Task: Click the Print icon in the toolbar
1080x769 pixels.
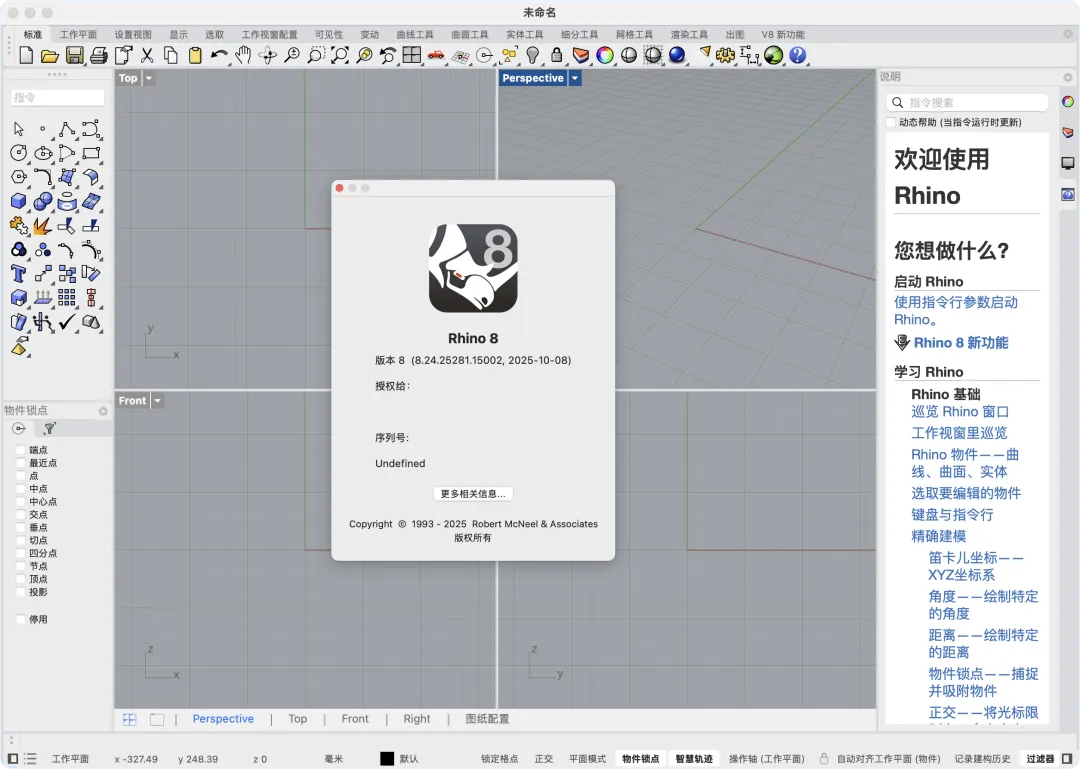Action: (x=98, y=56)
